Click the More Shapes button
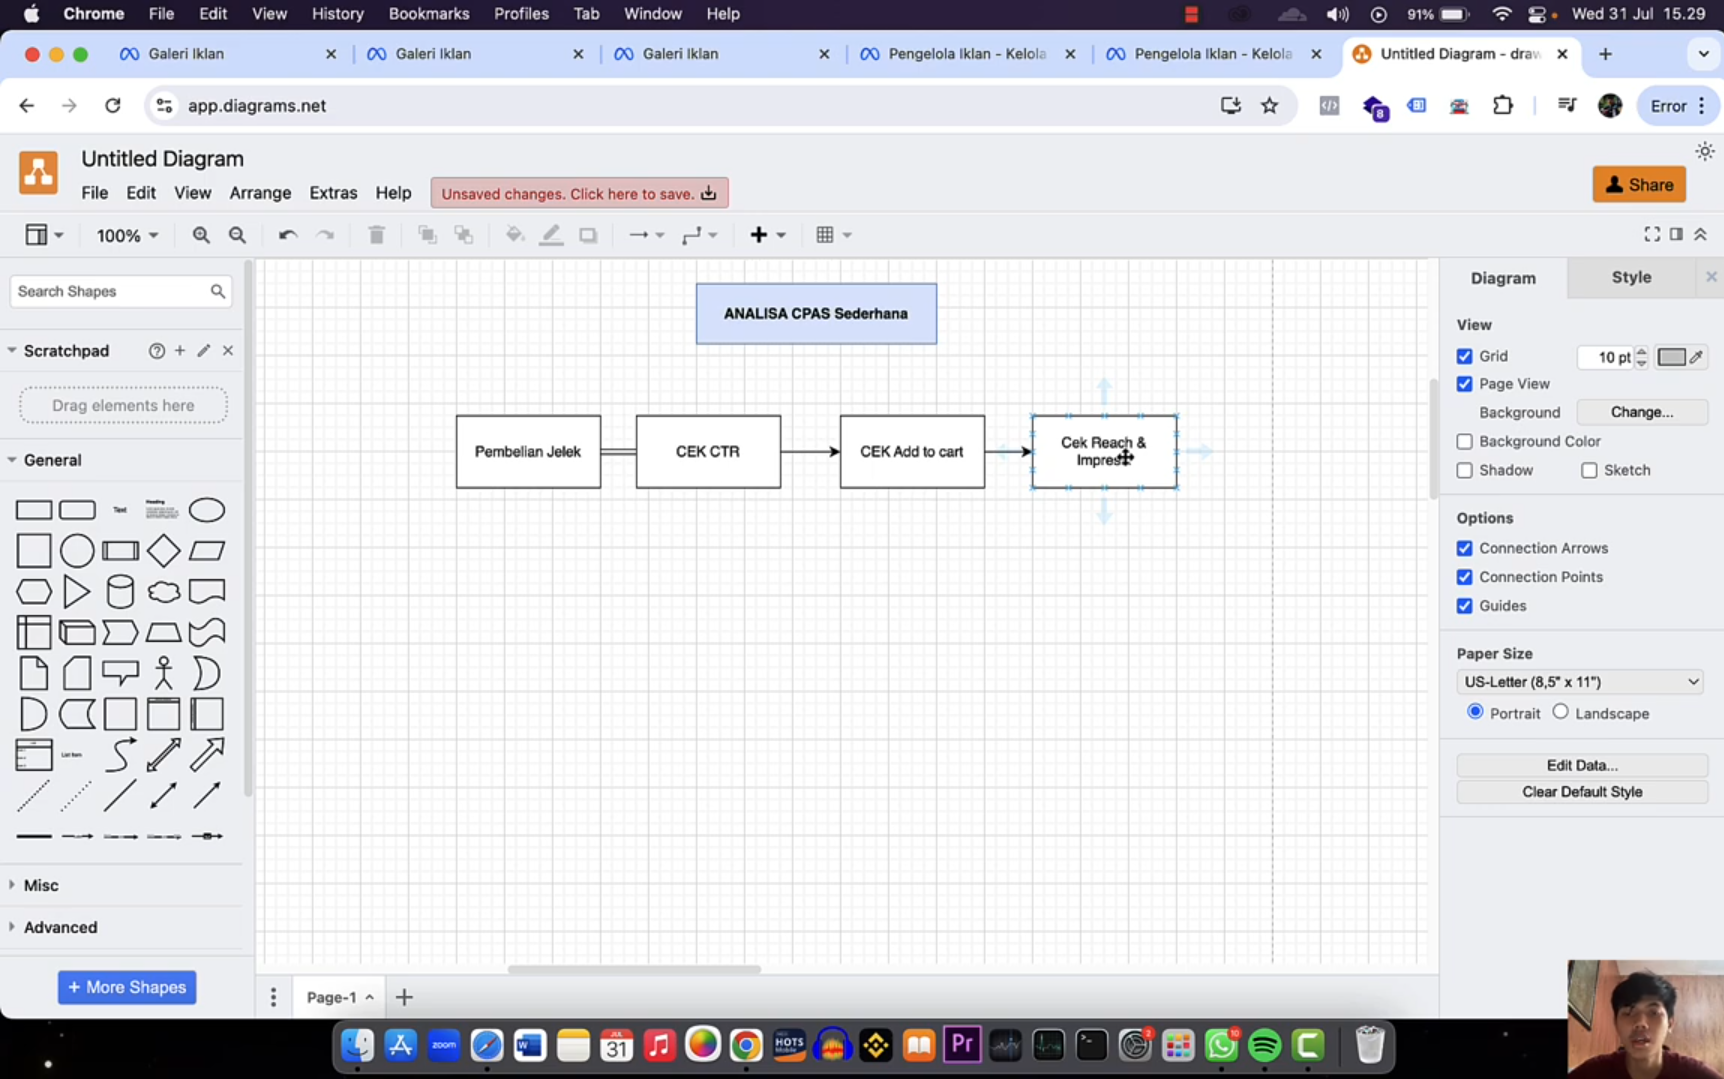Viewport: 1724px width, 1079px height. (126, 987)
